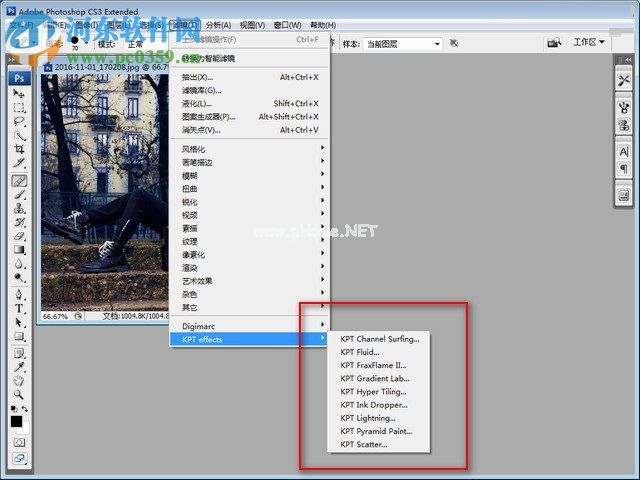
Task: Open Tool Presets panel in right dock
Action: click(624, 80)
